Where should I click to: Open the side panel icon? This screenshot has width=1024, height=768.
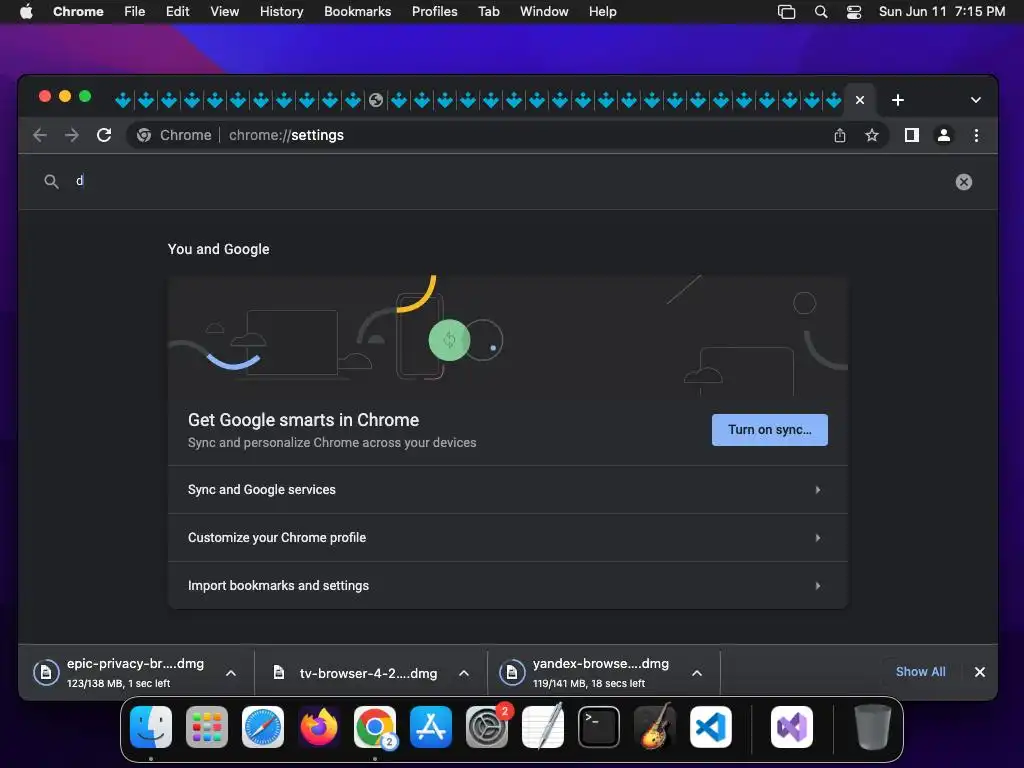click(912, 135)
